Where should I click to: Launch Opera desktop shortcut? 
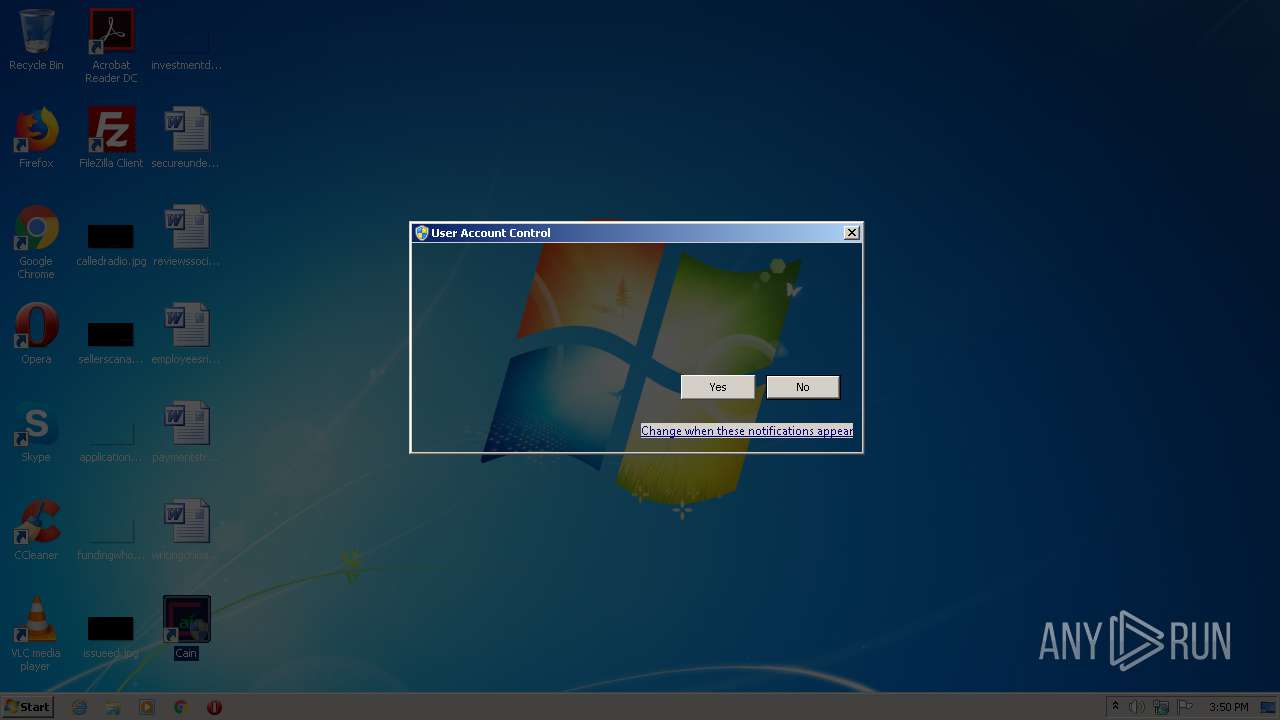pos(36,334)
